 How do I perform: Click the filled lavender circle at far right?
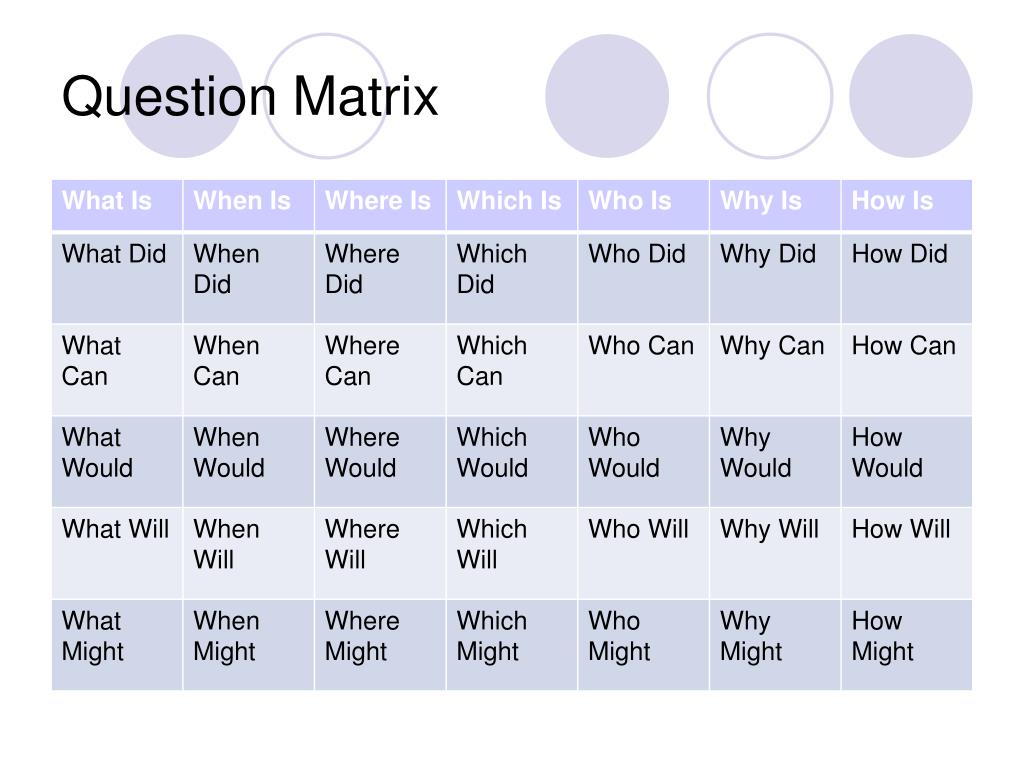(x=910, y=96)
